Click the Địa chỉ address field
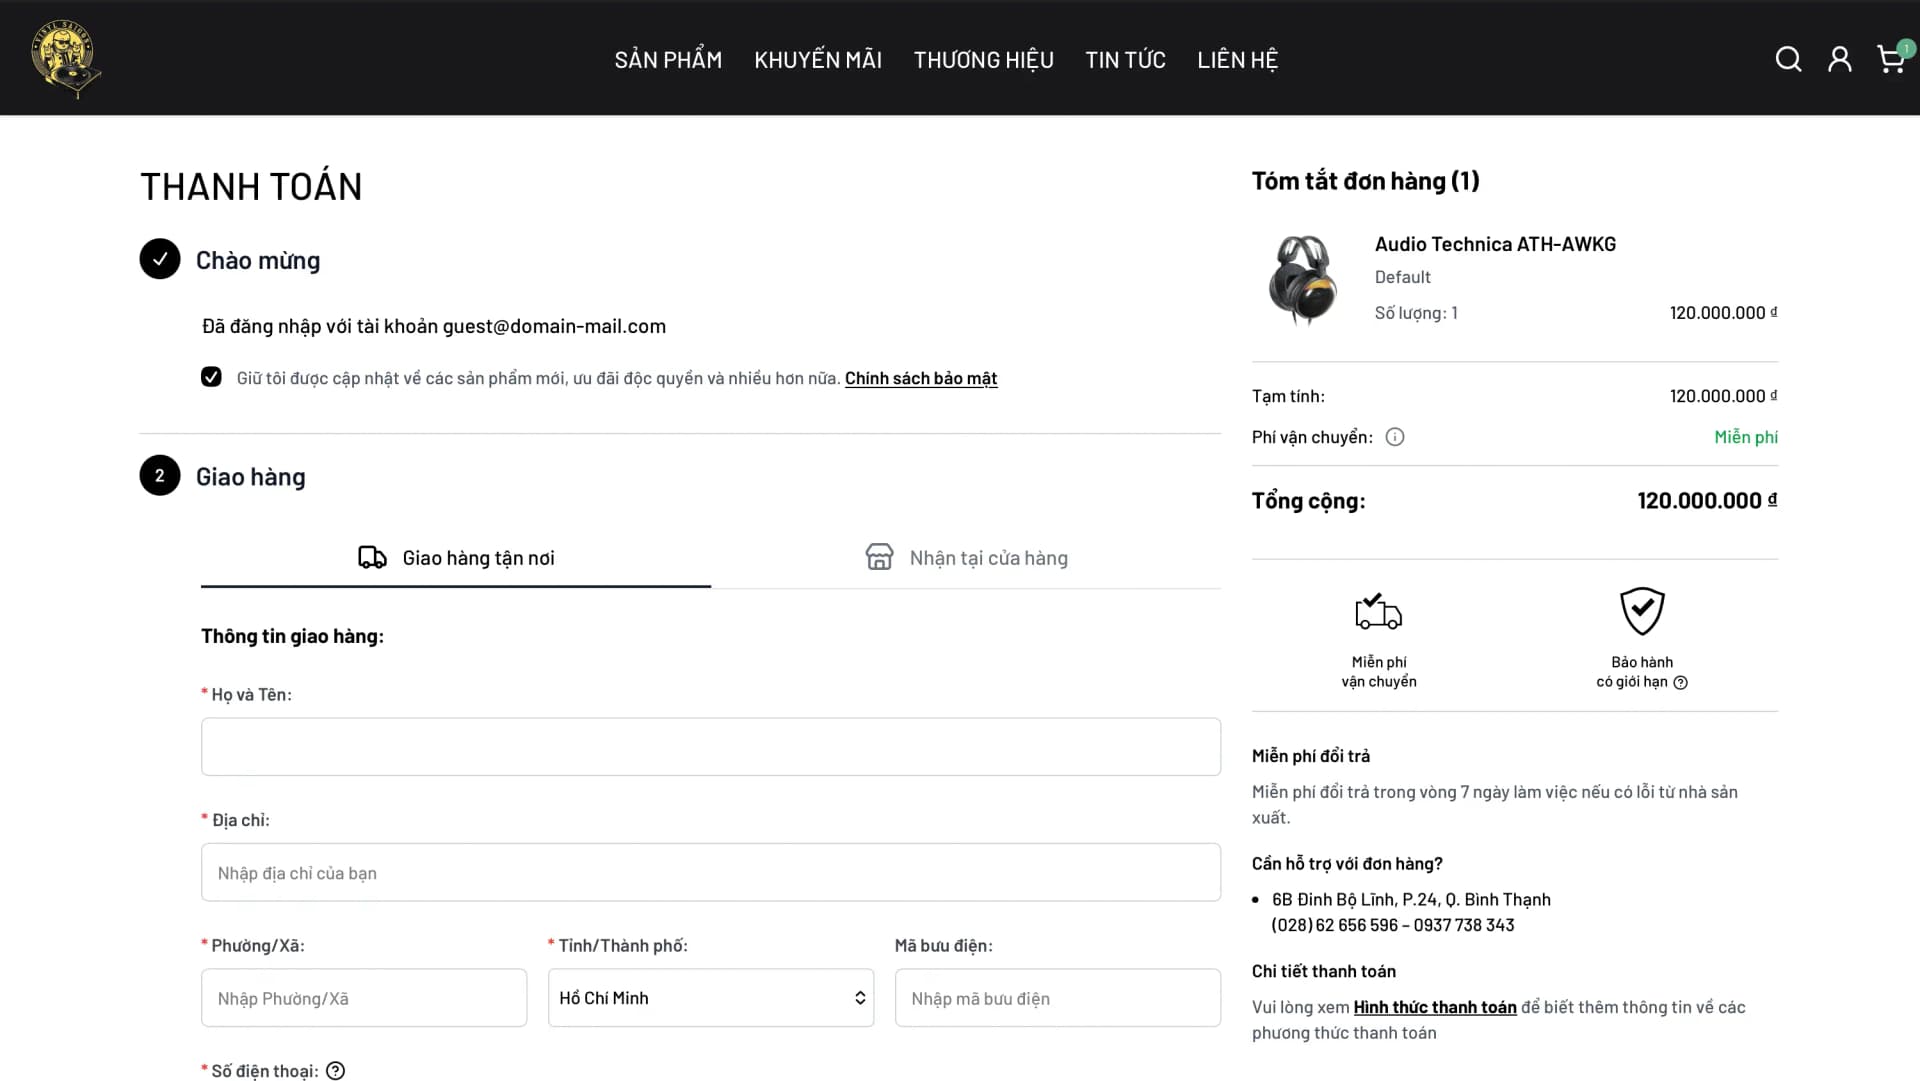 pyautogui.click(x=711, y=873)
